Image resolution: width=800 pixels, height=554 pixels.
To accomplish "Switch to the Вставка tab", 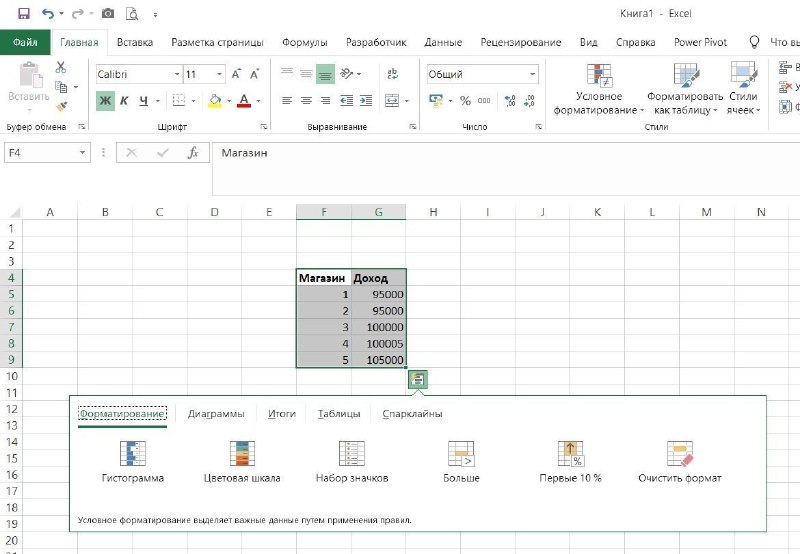I will 135,42.
